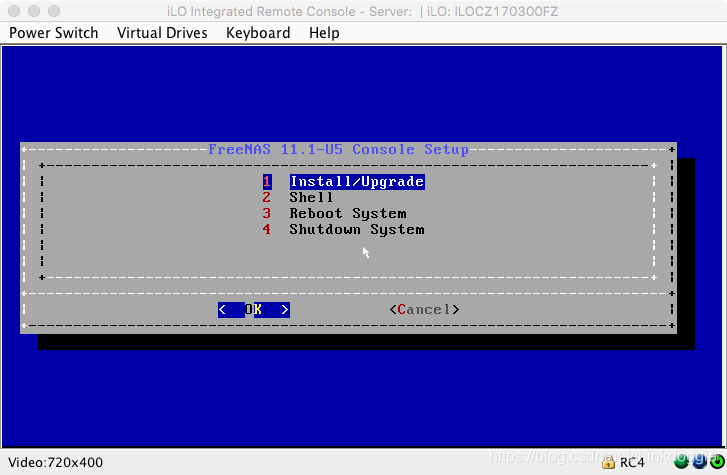Click the Cancel button in setup dialog
Image resolution: width=727 pixels, height=475 pixels.
tap(424, 310)
